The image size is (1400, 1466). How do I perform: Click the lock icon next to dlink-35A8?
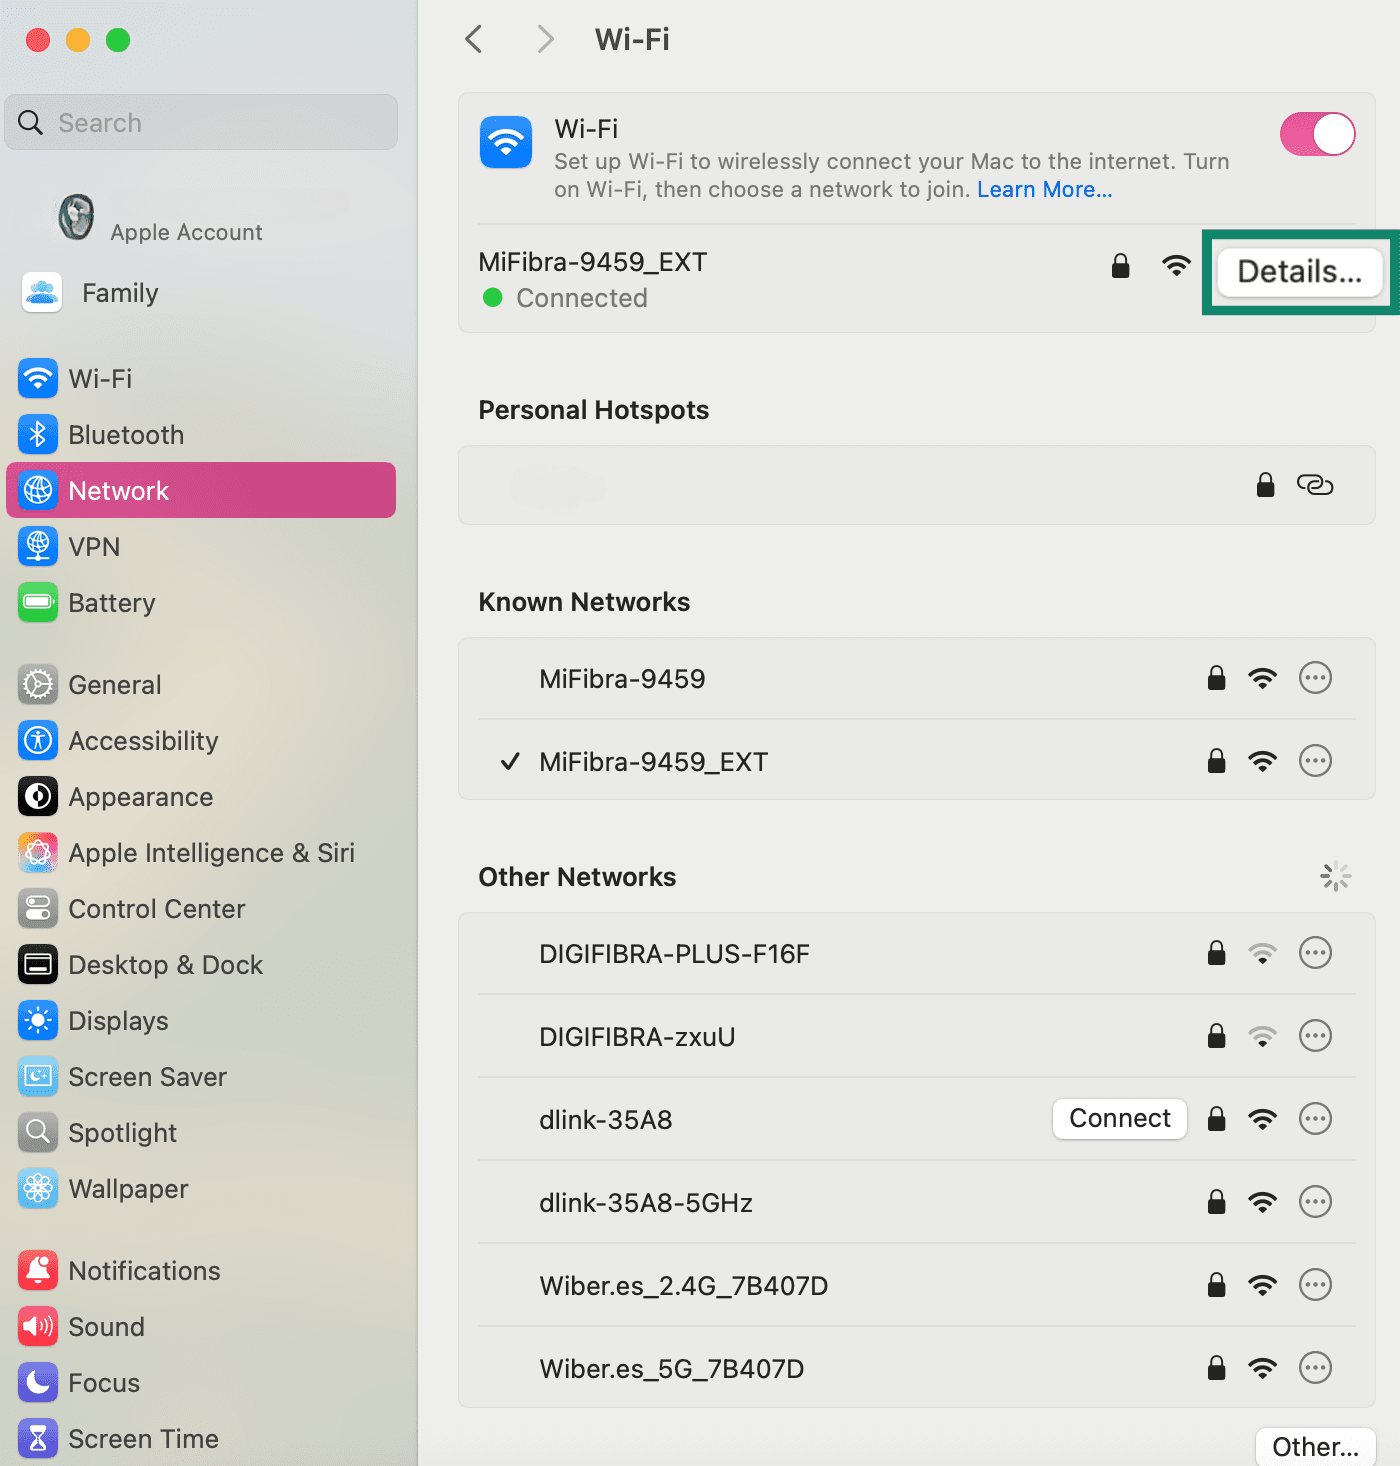[x=1216, y=1119]
